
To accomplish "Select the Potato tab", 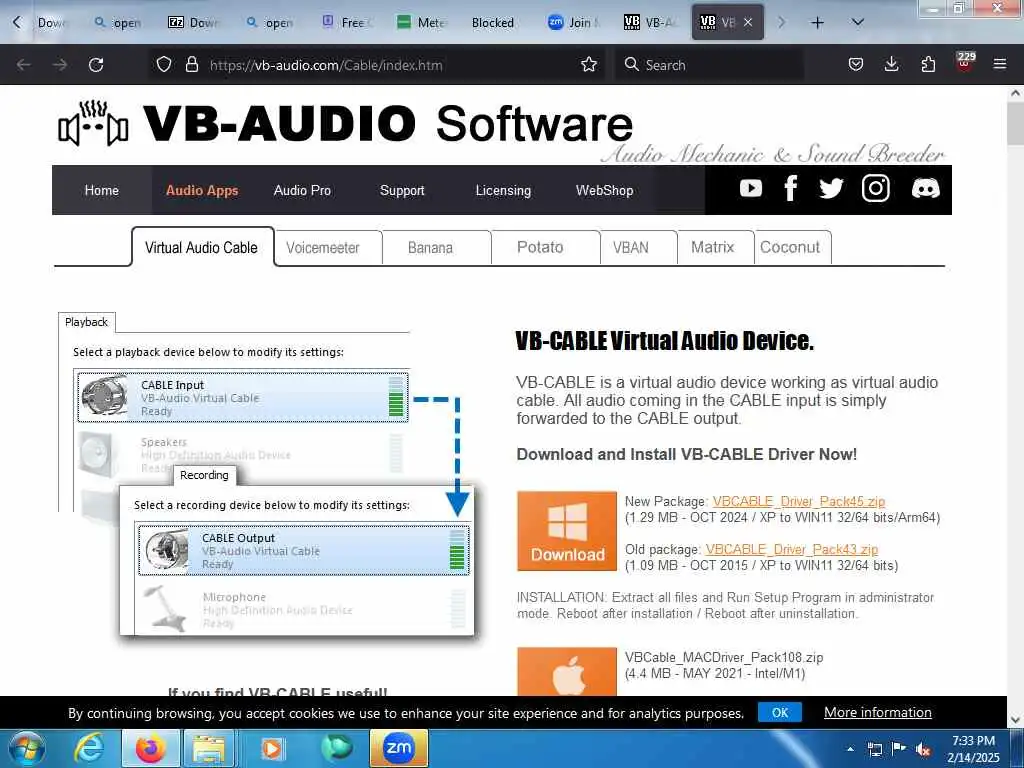I will click(540, 248).
